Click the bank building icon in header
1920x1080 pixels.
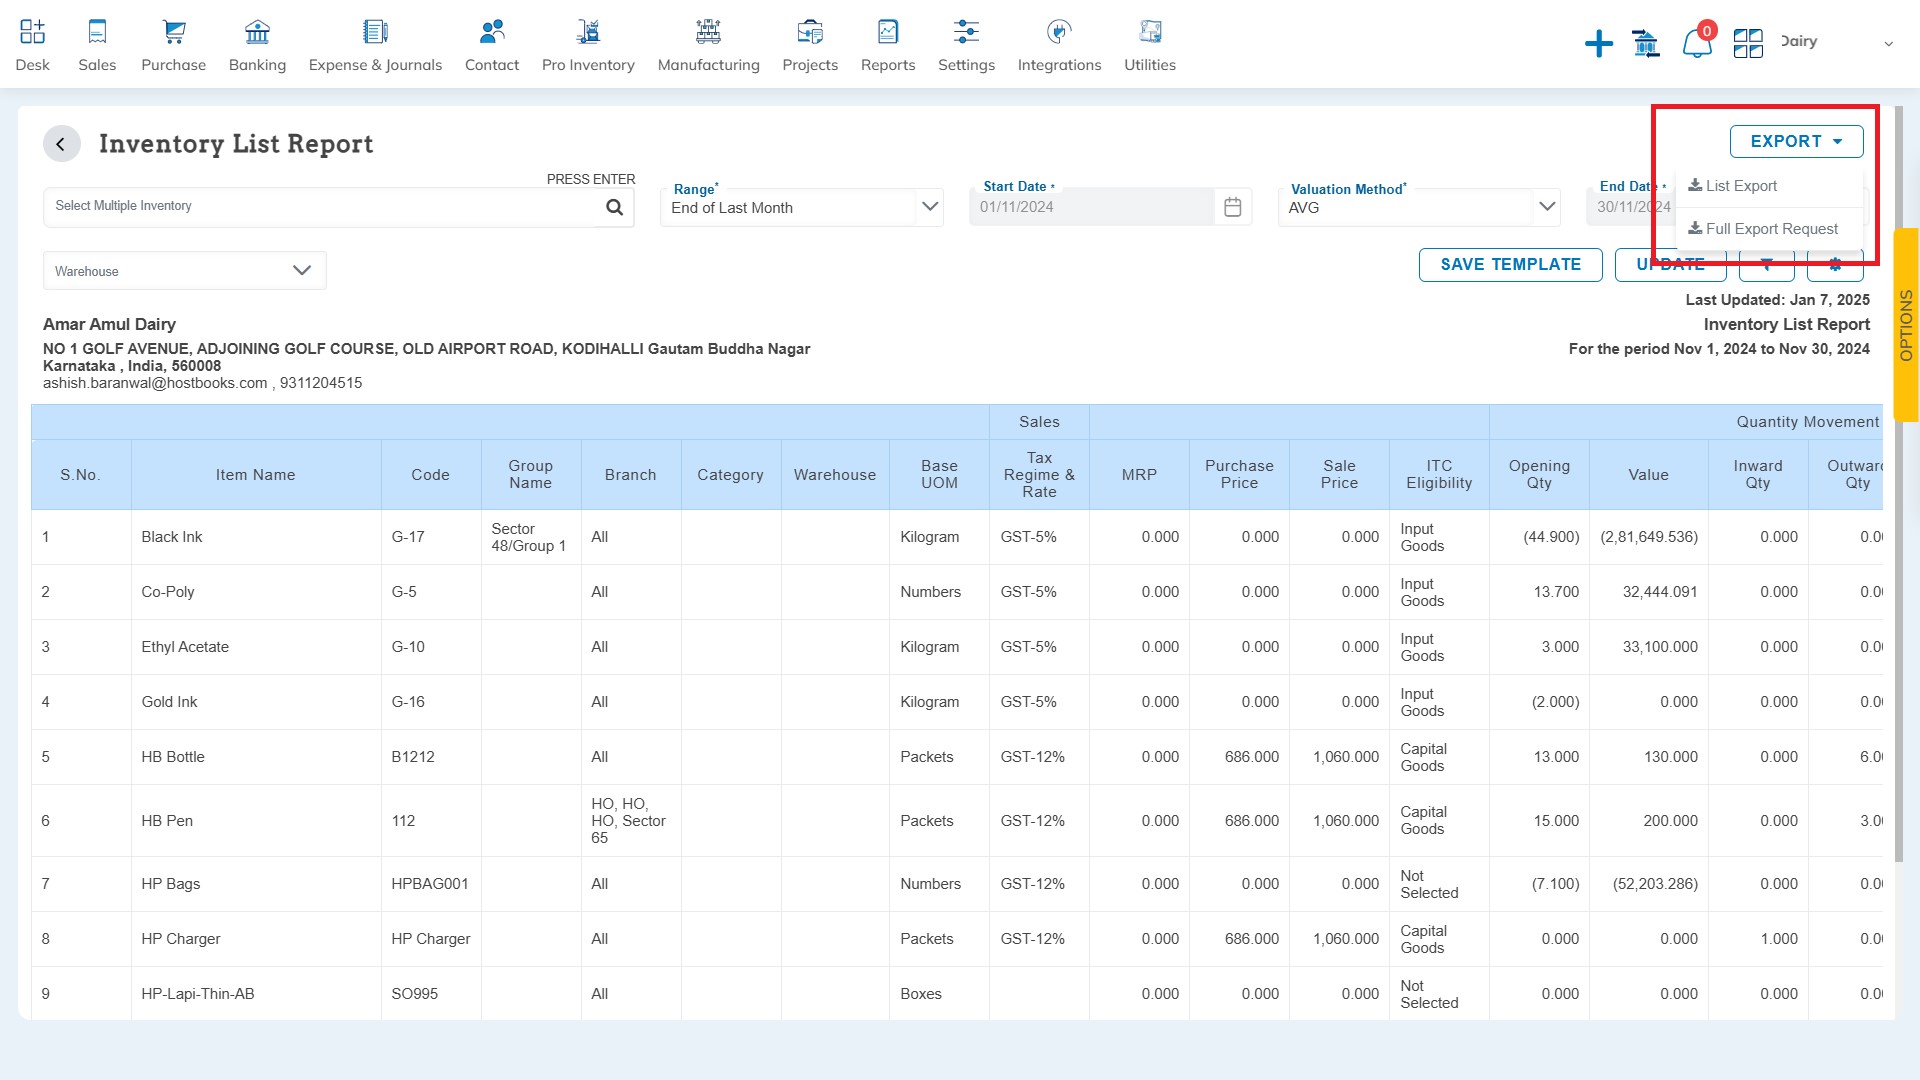(x=1645, y=43)
